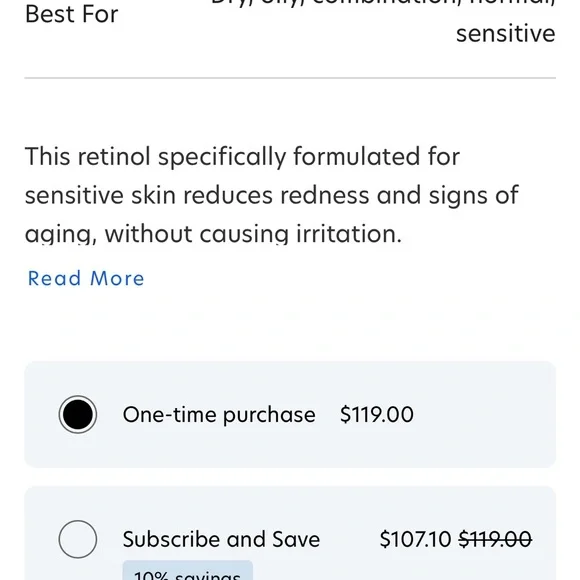Click the horizontal divider below Best For
Image resolution: width=580 pixels, height=580 pixels.
point(290,78)
